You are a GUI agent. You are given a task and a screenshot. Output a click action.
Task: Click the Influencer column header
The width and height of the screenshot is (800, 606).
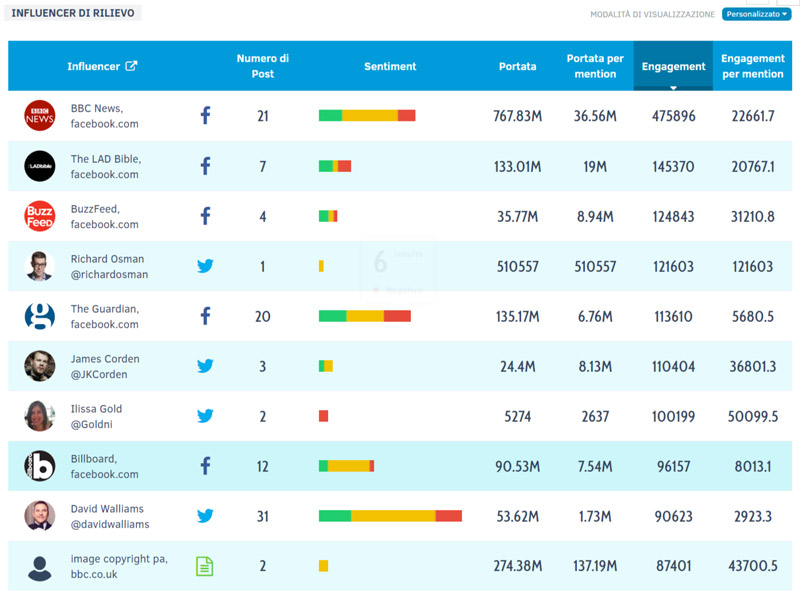94,66
